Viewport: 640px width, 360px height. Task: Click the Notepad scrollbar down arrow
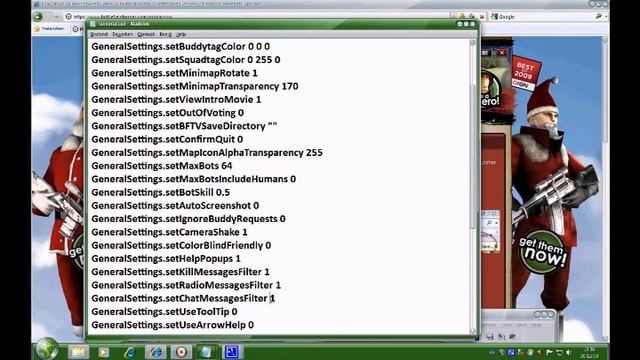click(x=473, y=331)
